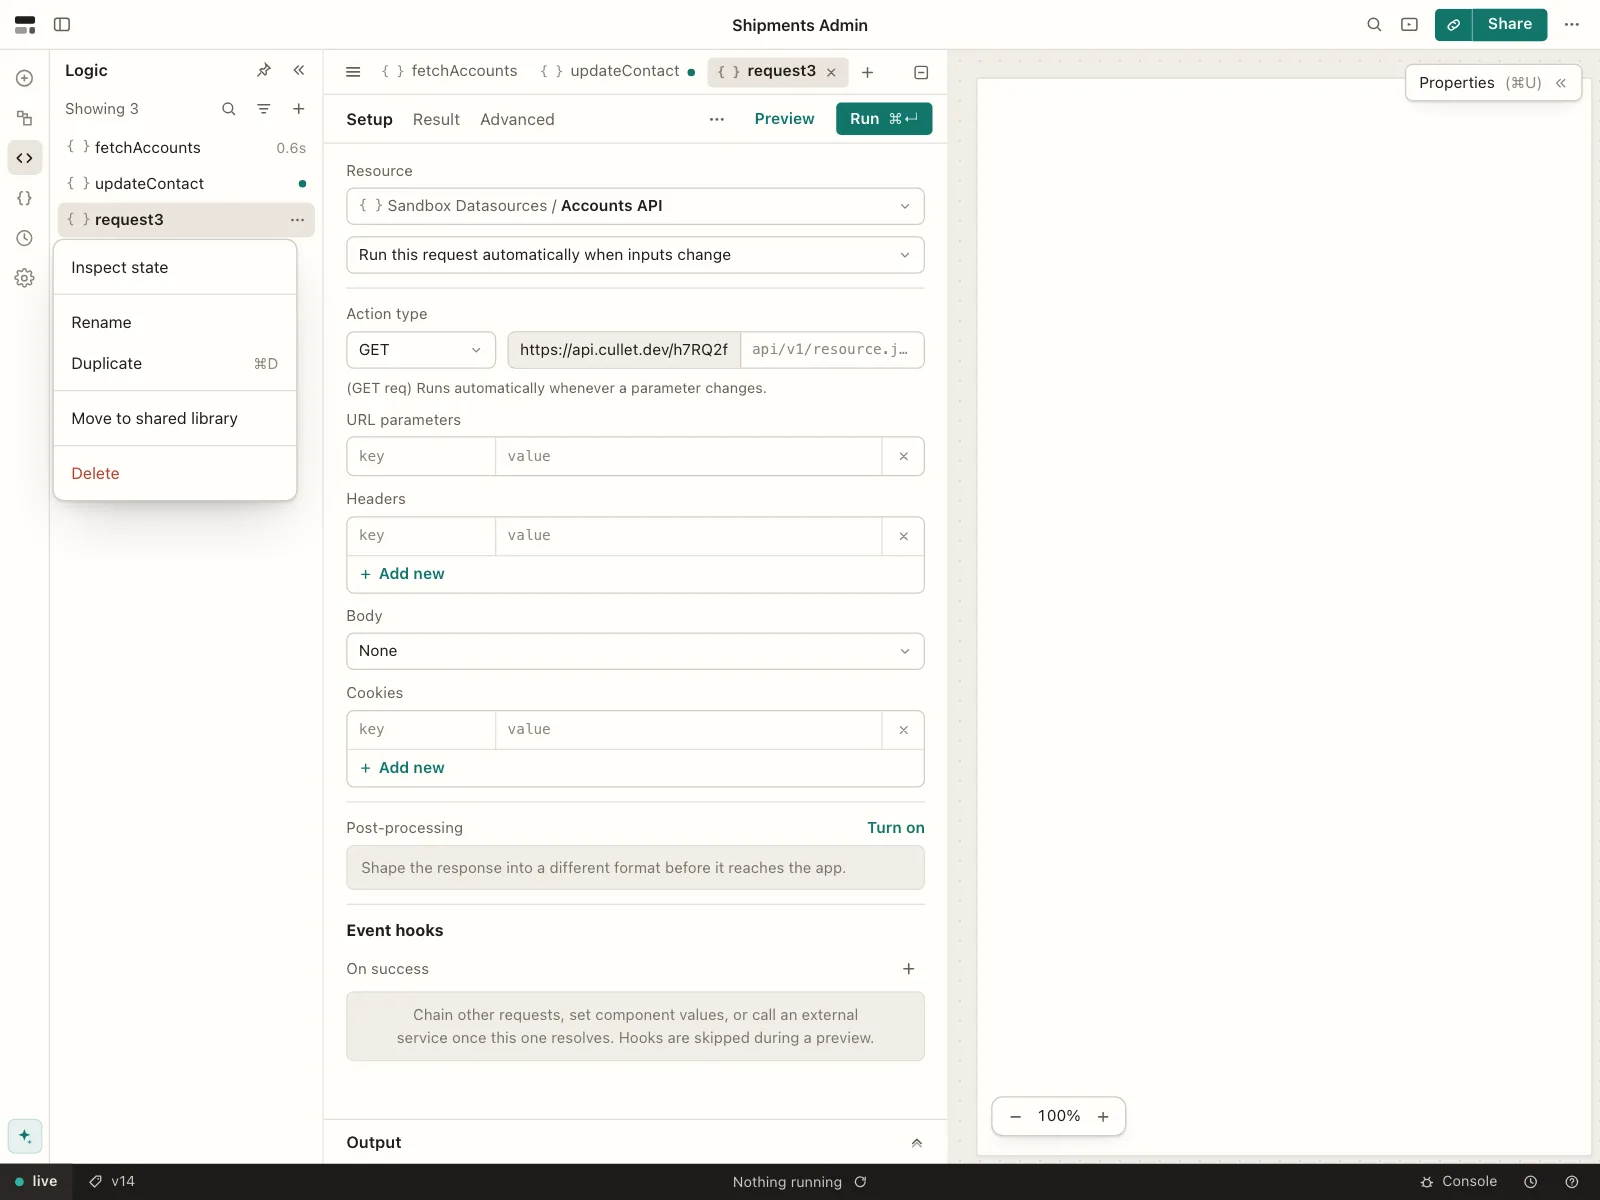Zoom out the canvas
Image resolution: width=1600 pixels, height=1200 pixels.
click(1016, 1117)
